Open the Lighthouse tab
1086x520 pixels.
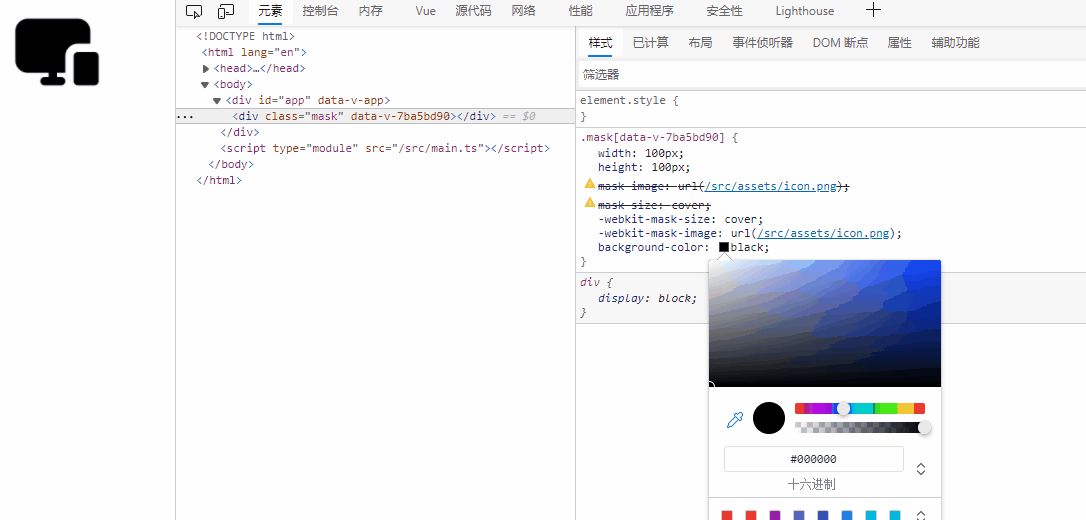(805, 11)
